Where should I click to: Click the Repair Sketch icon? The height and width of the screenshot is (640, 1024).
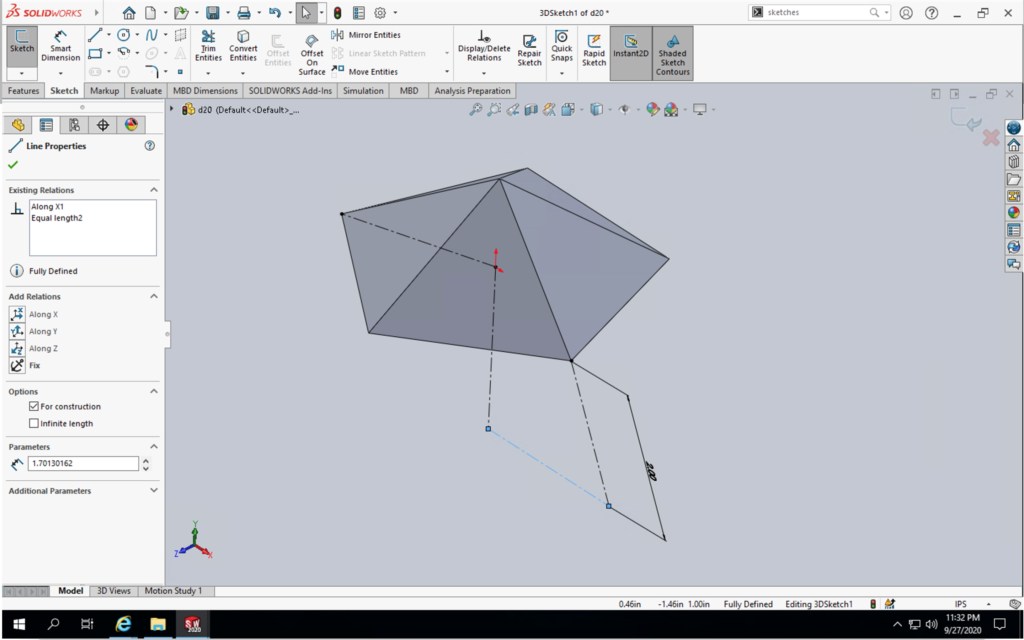pos(529,46)
